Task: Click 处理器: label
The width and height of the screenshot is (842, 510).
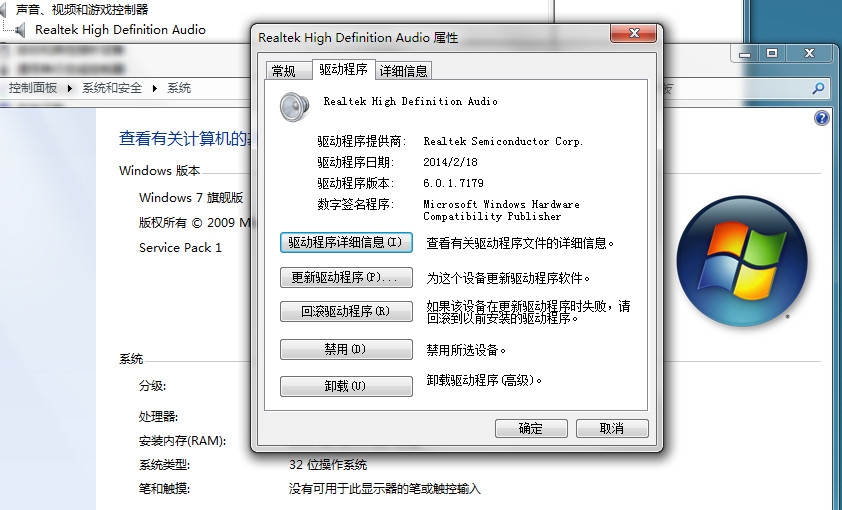Action: [158, 416]
